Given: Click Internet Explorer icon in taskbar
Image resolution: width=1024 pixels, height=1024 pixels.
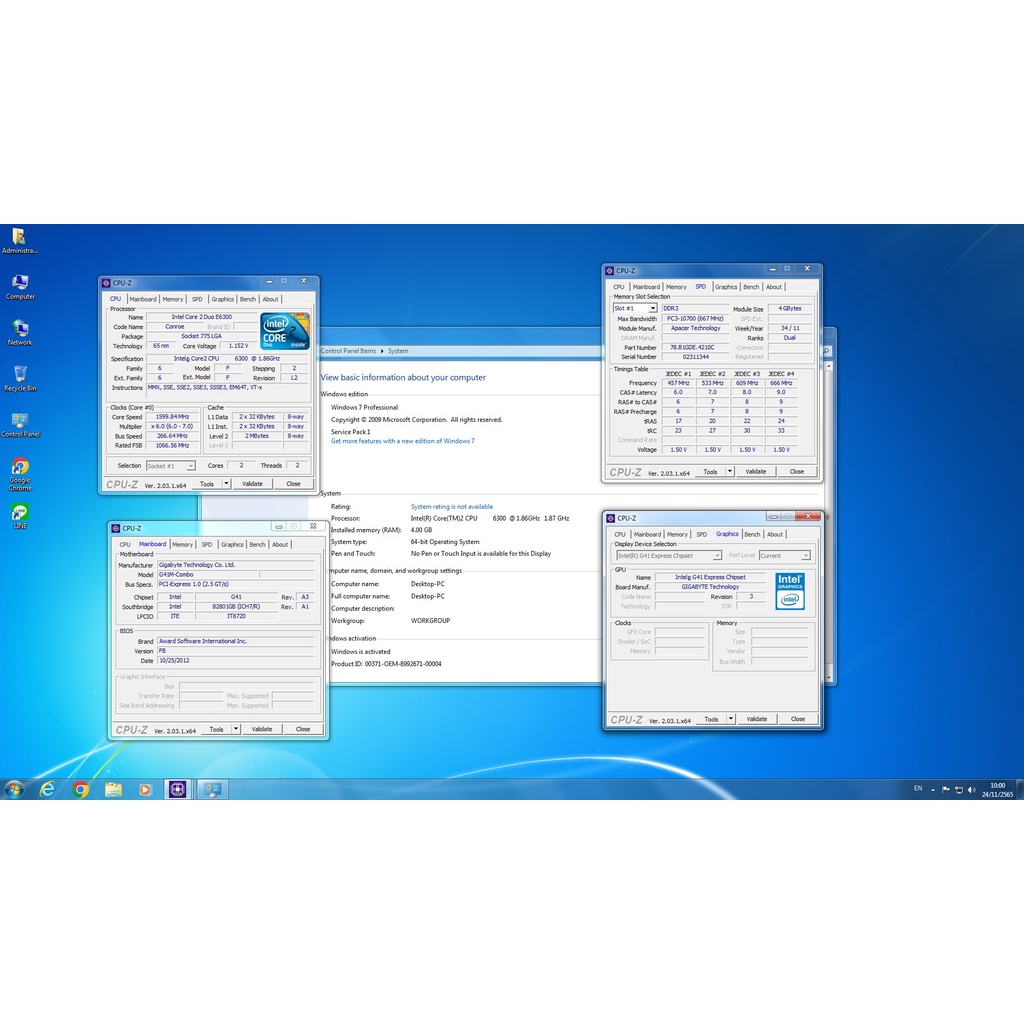Looking at the screenshot, I should pyautogui.click(x=47, y=789).
